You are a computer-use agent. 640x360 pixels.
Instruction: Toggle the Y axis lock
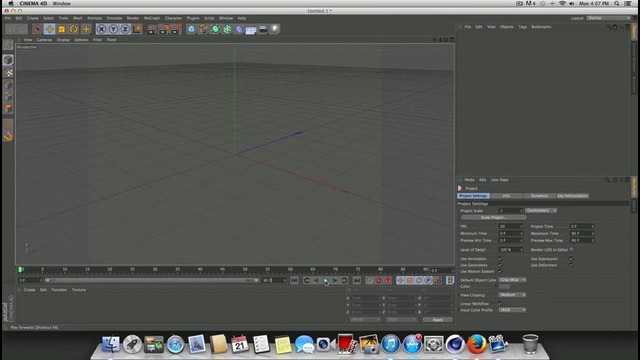[113, 29]
